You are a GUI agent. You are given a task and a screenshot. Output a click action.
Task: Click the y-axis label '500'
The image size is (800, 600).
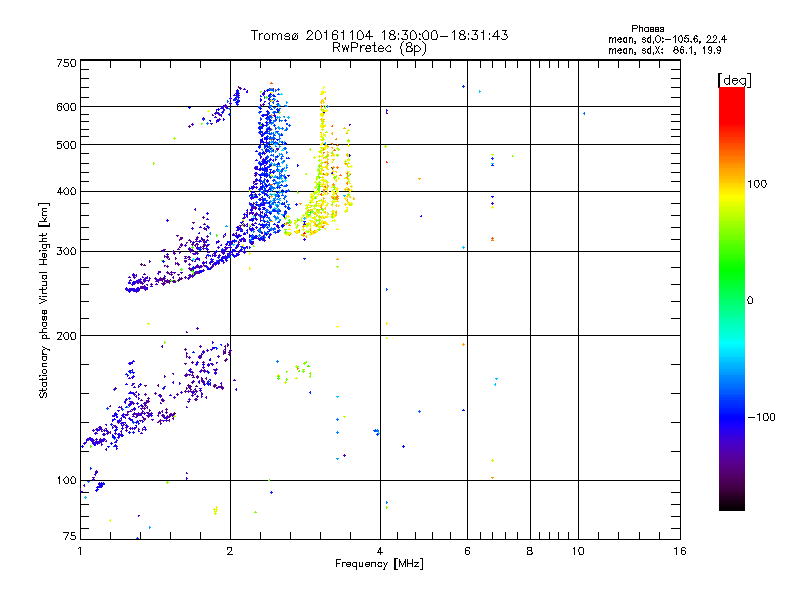point(66,145)
